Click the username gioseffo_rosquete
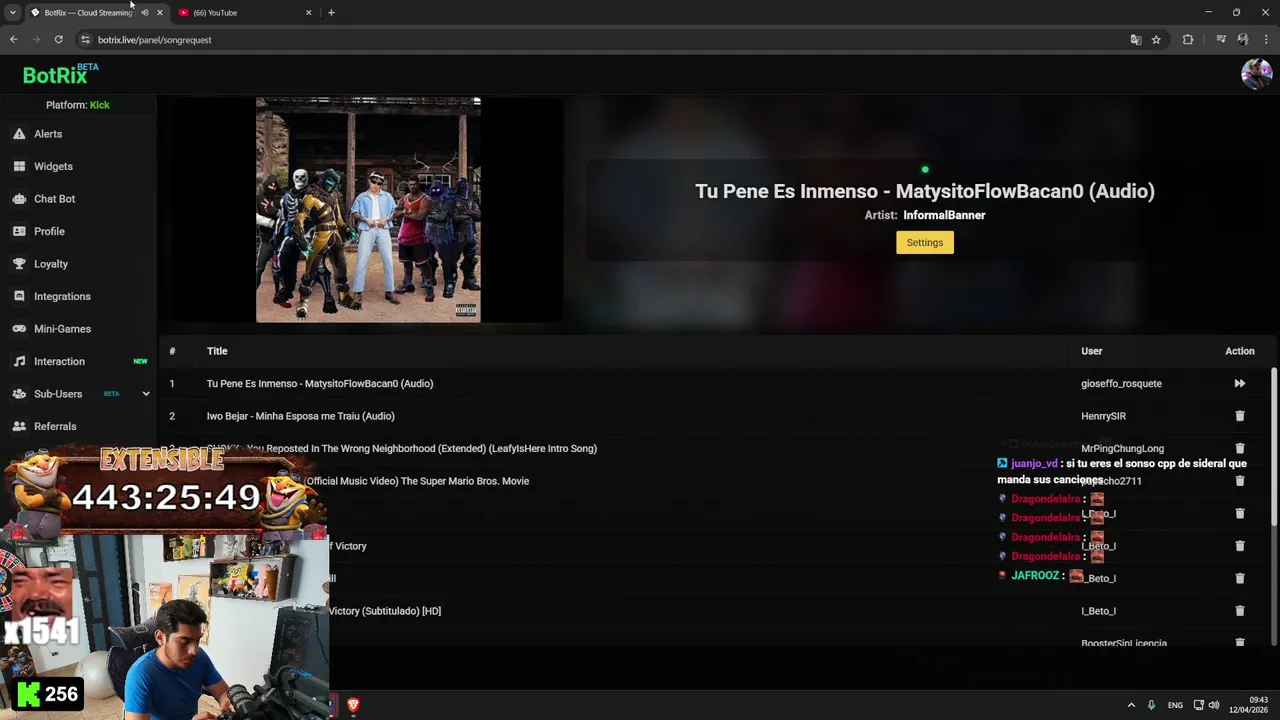Image resolution: width=1280 pixels, height=720 pixels. [1121, 384]
